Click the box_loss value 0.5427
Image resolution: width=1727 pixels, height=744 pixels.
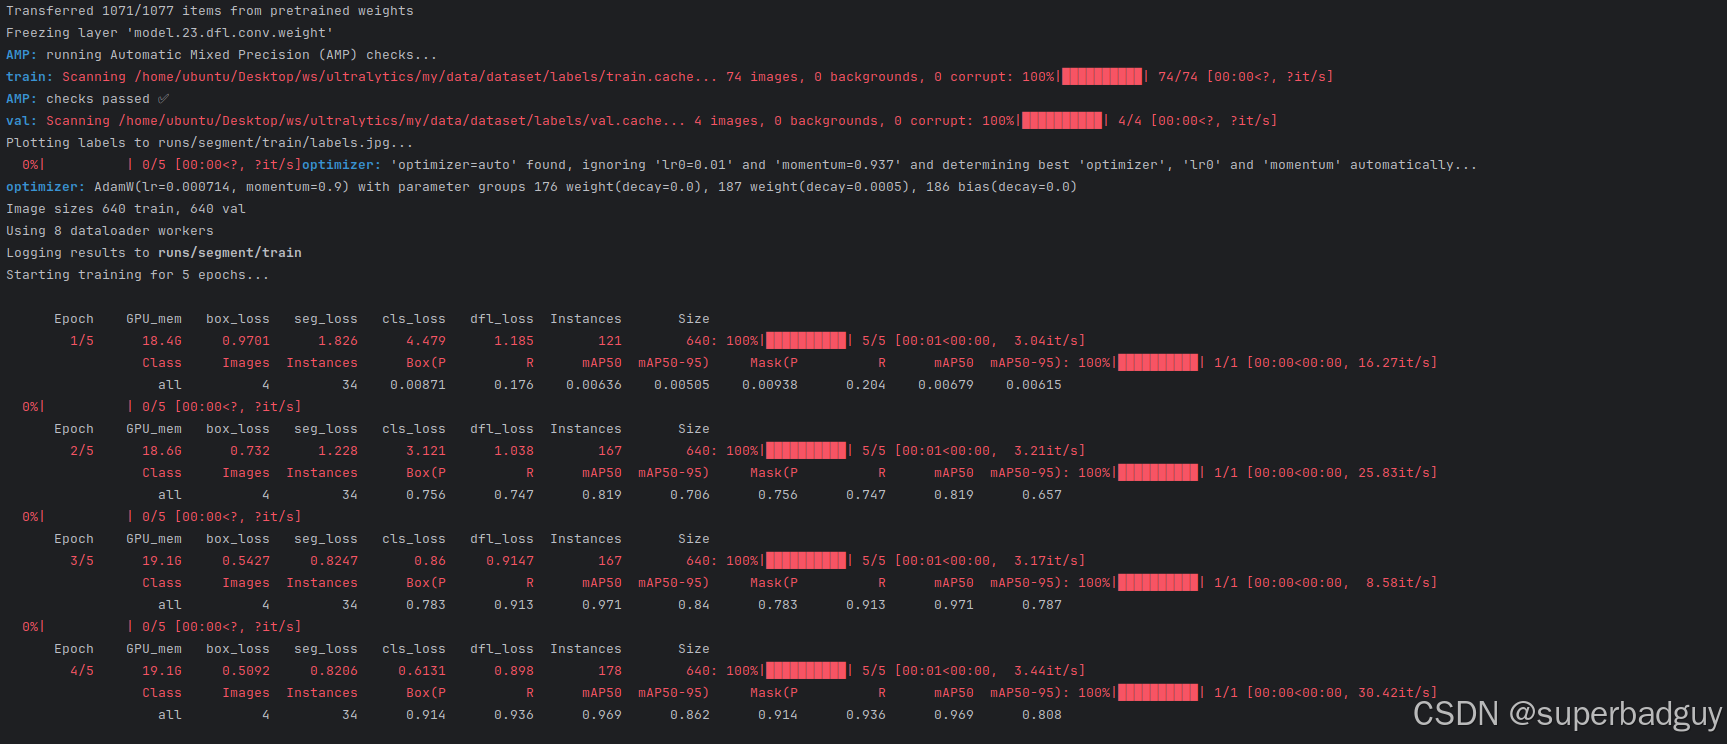246,561
